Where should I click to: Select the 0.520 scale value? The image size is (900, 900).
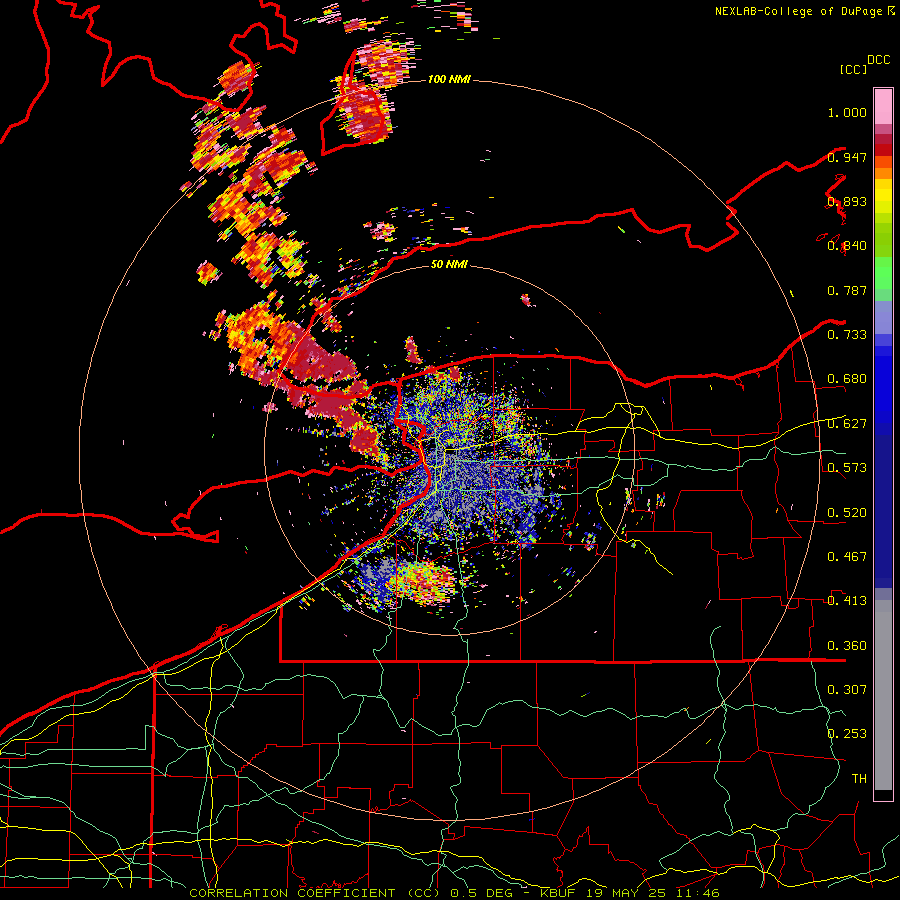click(847, 512)
